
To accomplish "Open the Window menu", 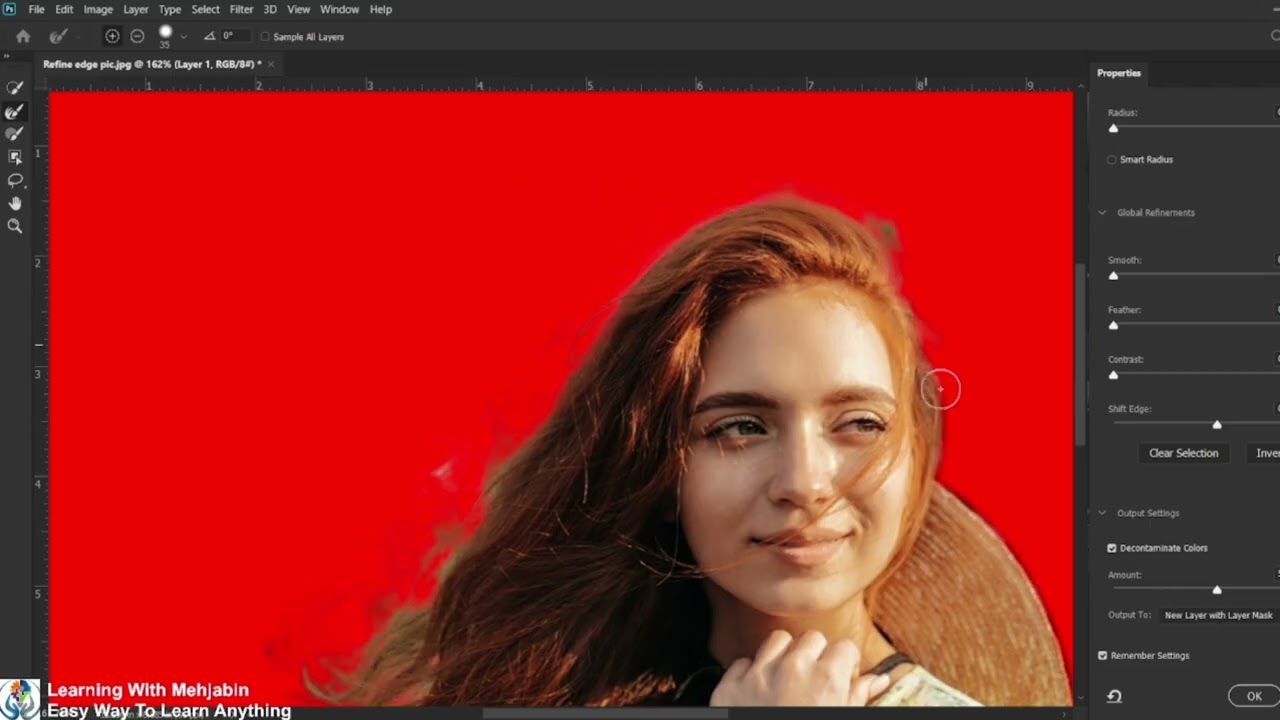I will pyautogui.click(x=340, y=9).
